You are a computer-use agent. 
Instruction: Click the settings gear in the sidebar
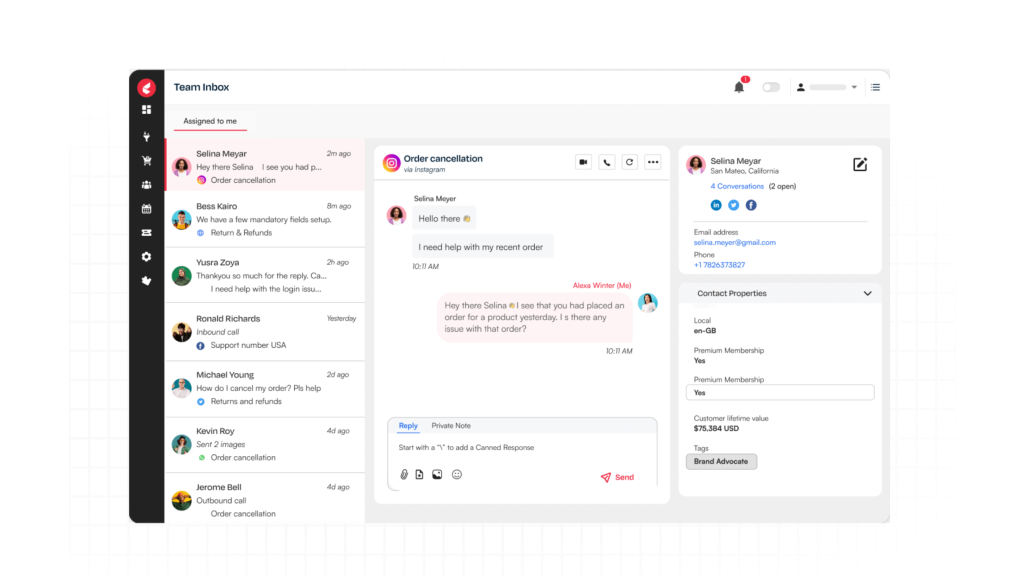(x=146, y=257)
